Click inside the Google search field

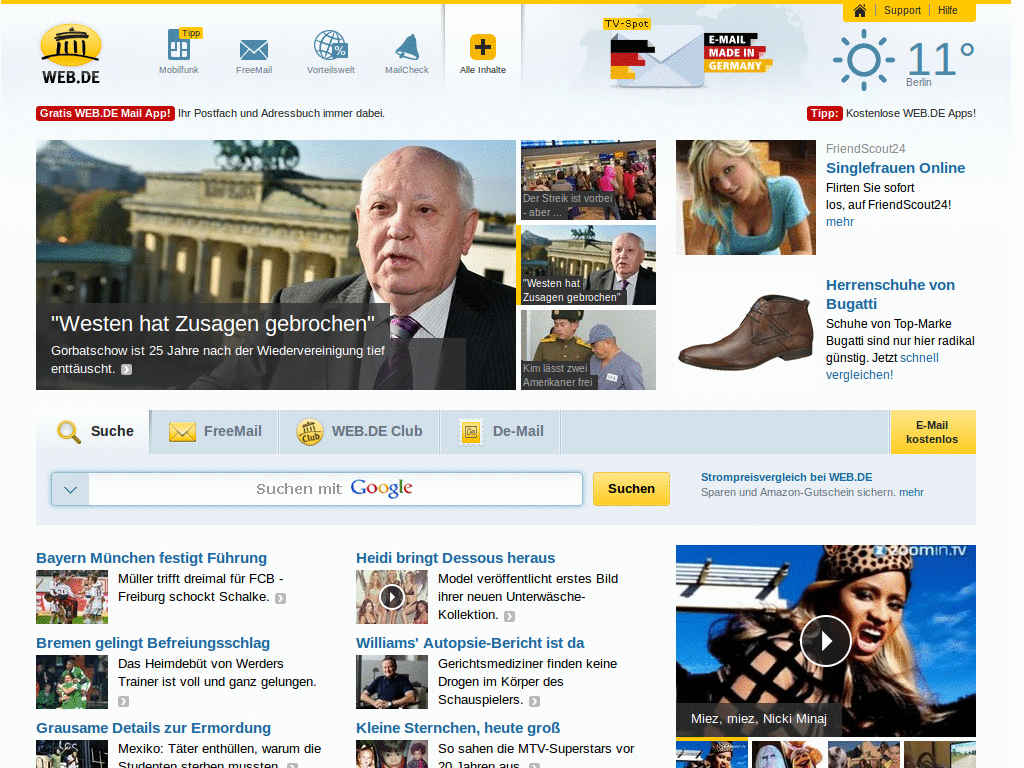click(330, 489)
